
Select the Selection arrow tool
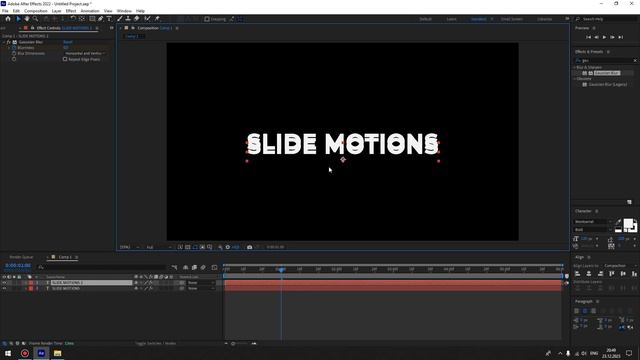tap(18, 19)
